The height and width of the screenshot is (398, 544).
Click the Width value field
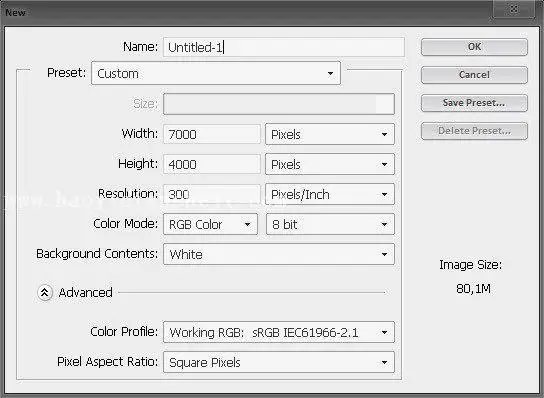212,134
